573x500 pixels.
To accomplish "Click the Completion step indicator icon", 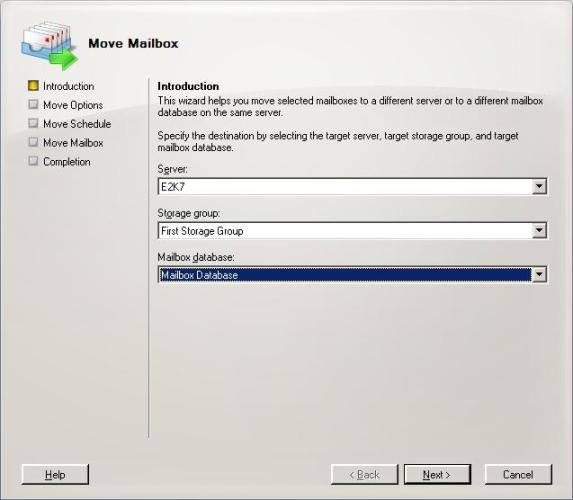I will click(x=33, y=161).
